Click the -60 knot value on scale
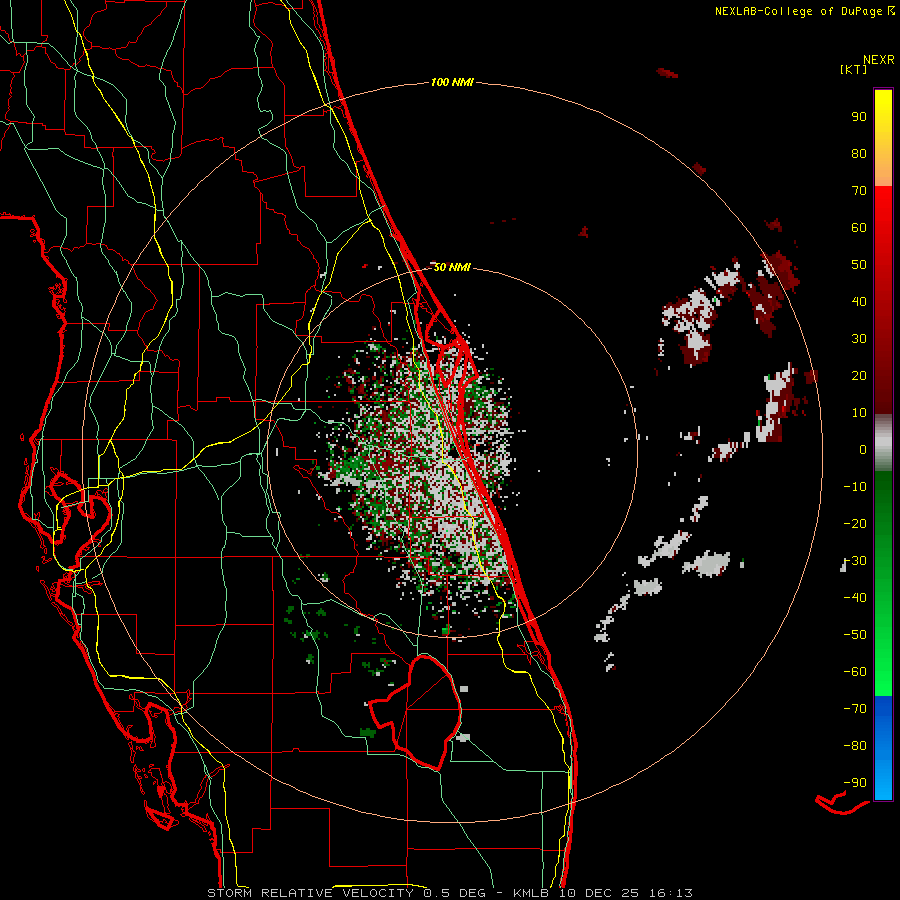 [x=855, y=672]
